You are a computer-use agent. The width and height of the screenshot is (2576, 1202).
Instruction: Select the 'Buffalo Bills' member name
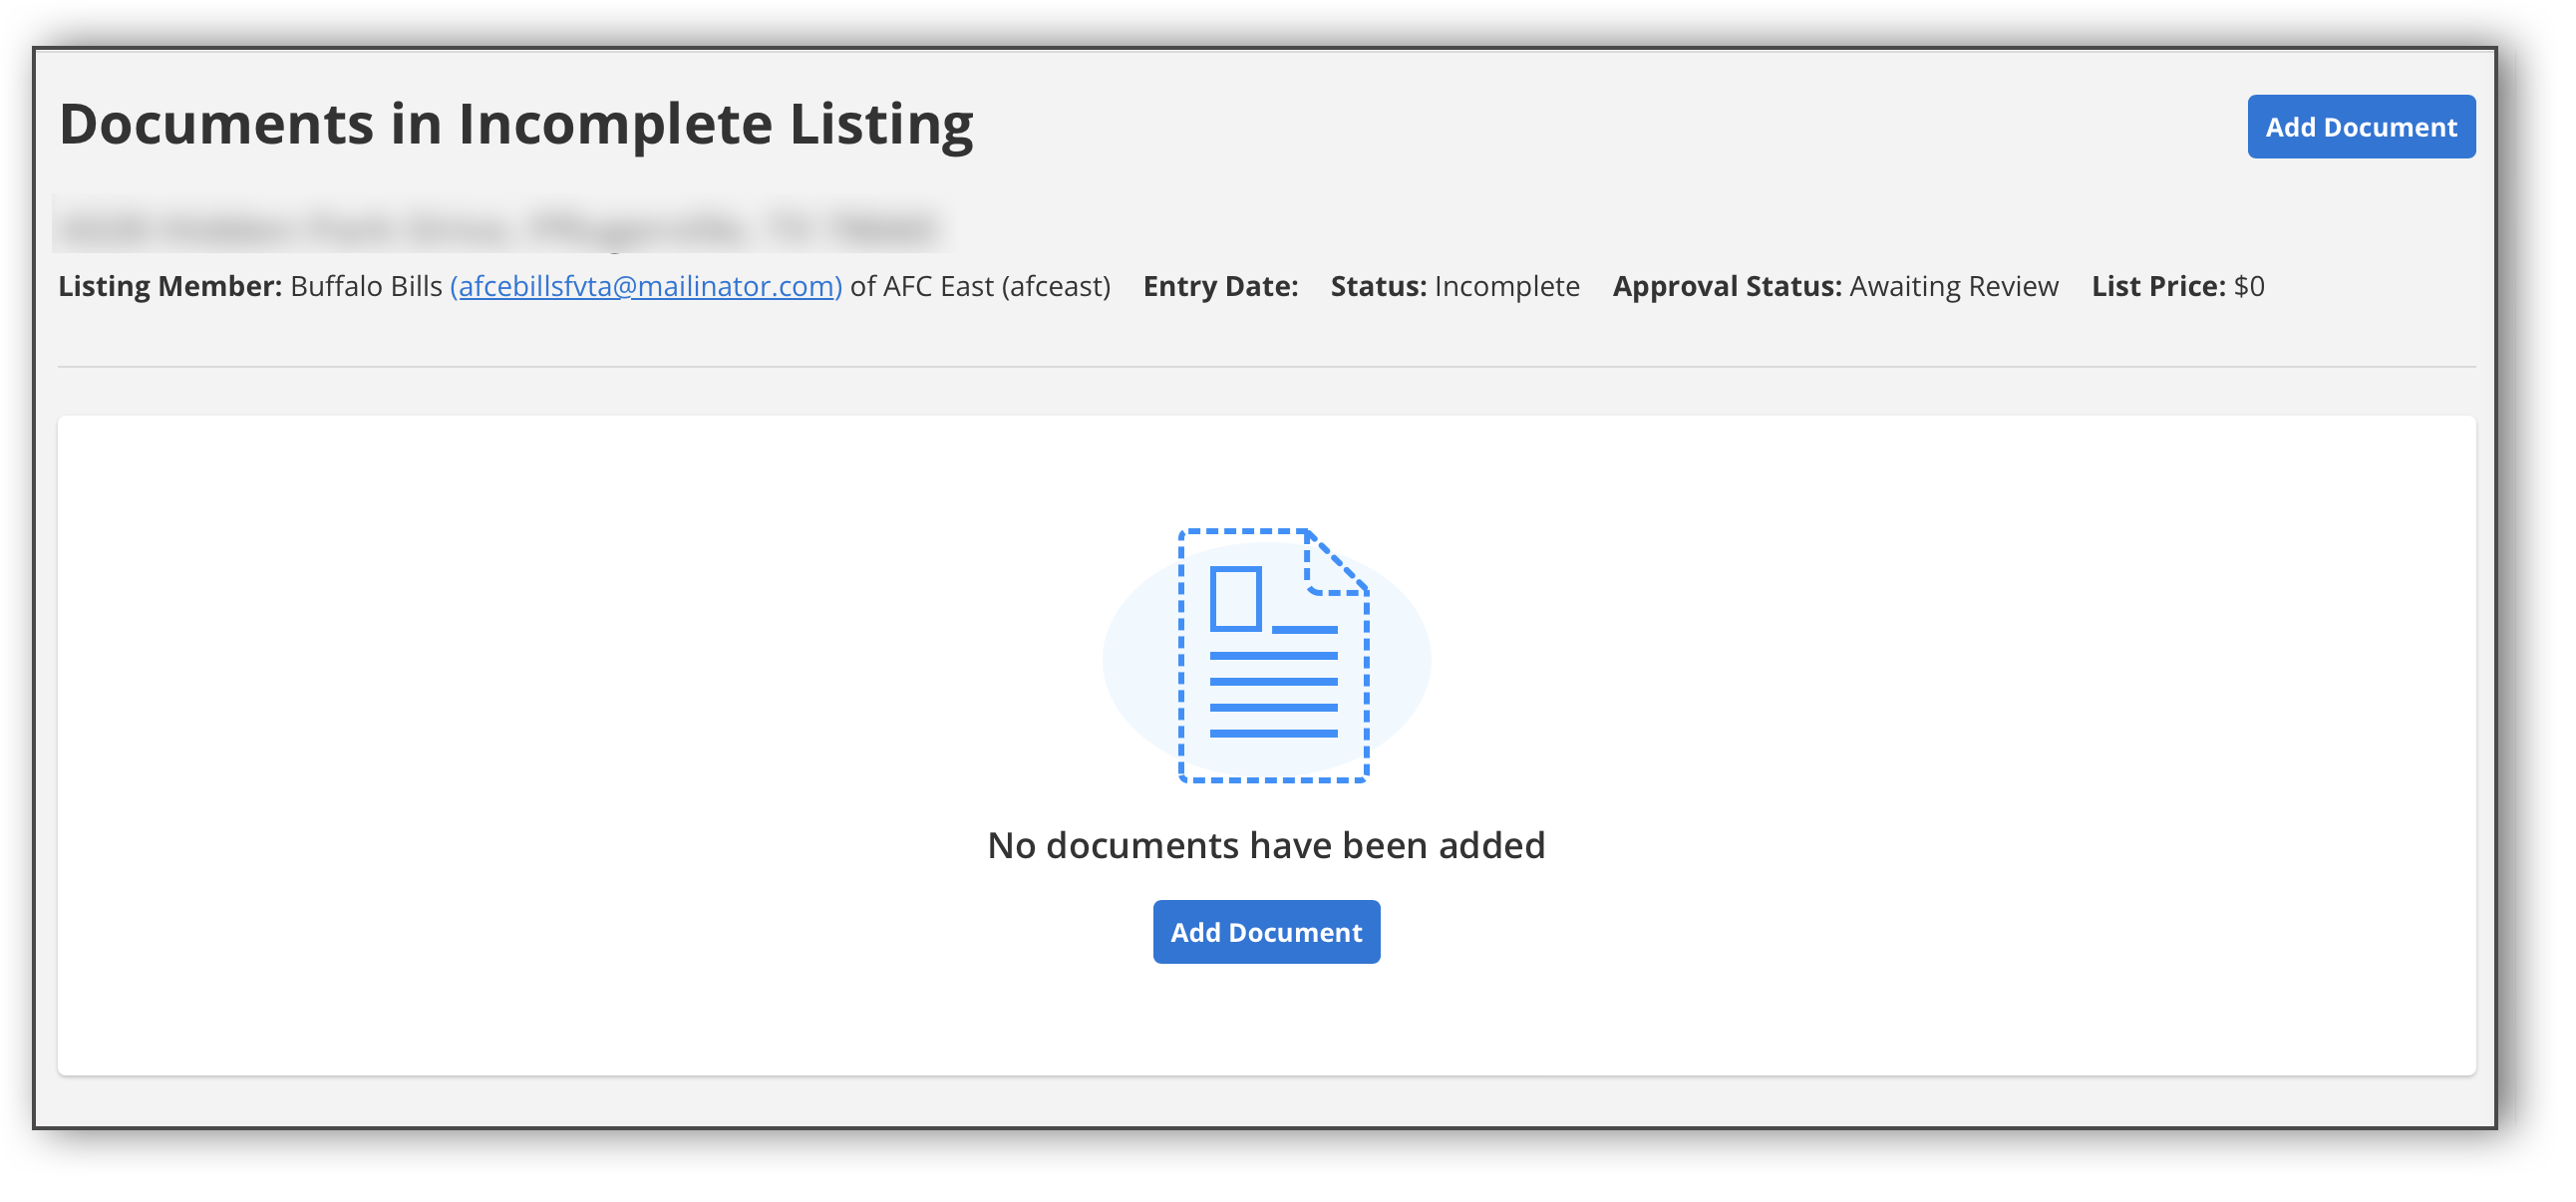(366, 286)
